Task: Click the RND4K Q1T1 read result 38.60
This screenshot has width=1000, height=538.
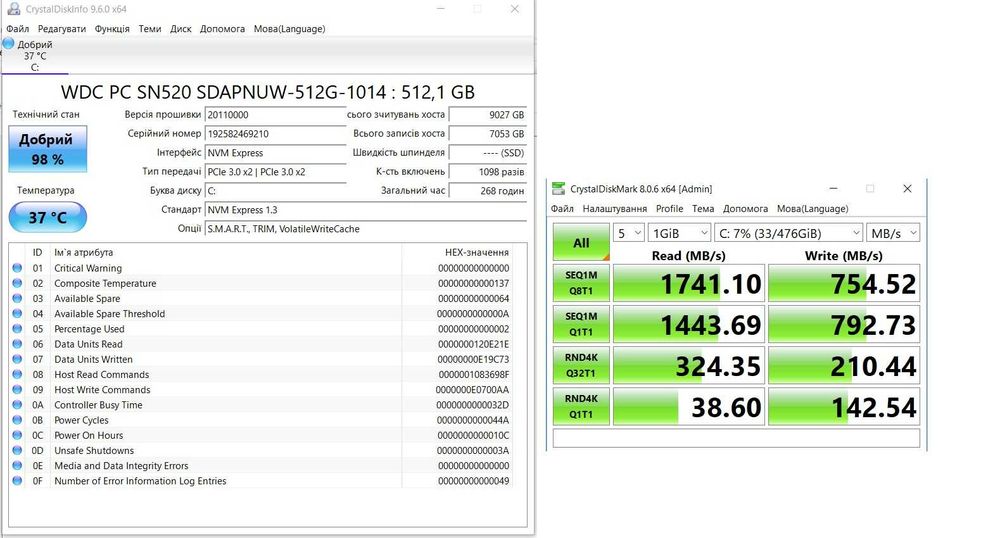Action: coord(688,406)
